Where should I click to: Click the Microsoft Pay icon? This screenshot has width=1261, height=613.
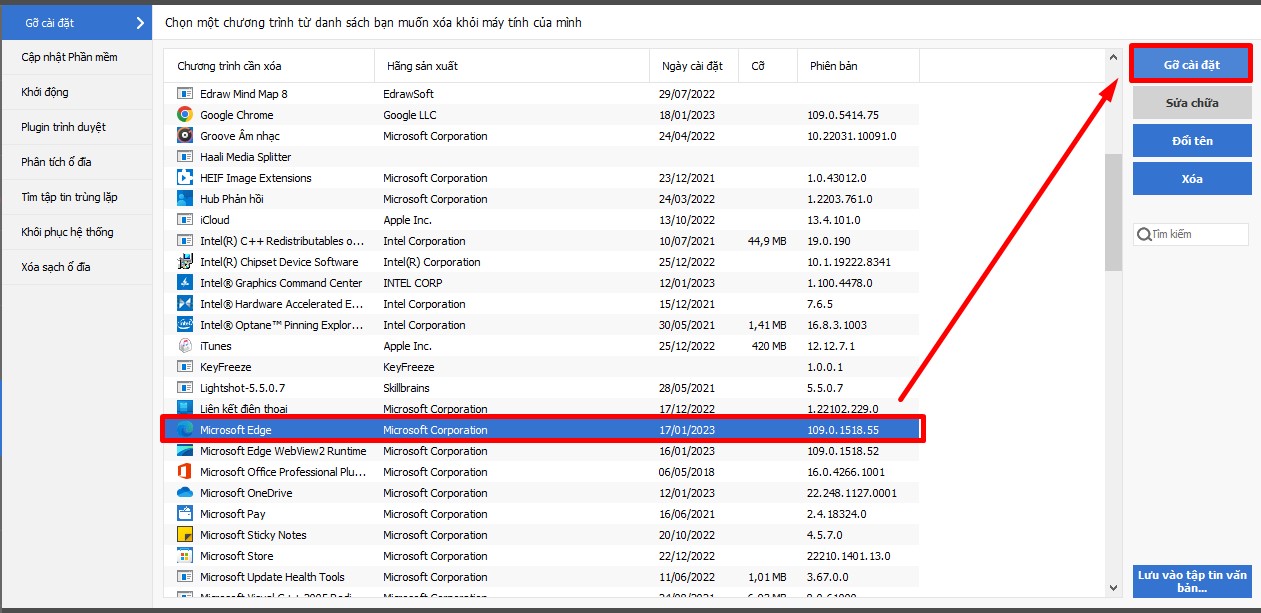[184, 514]
